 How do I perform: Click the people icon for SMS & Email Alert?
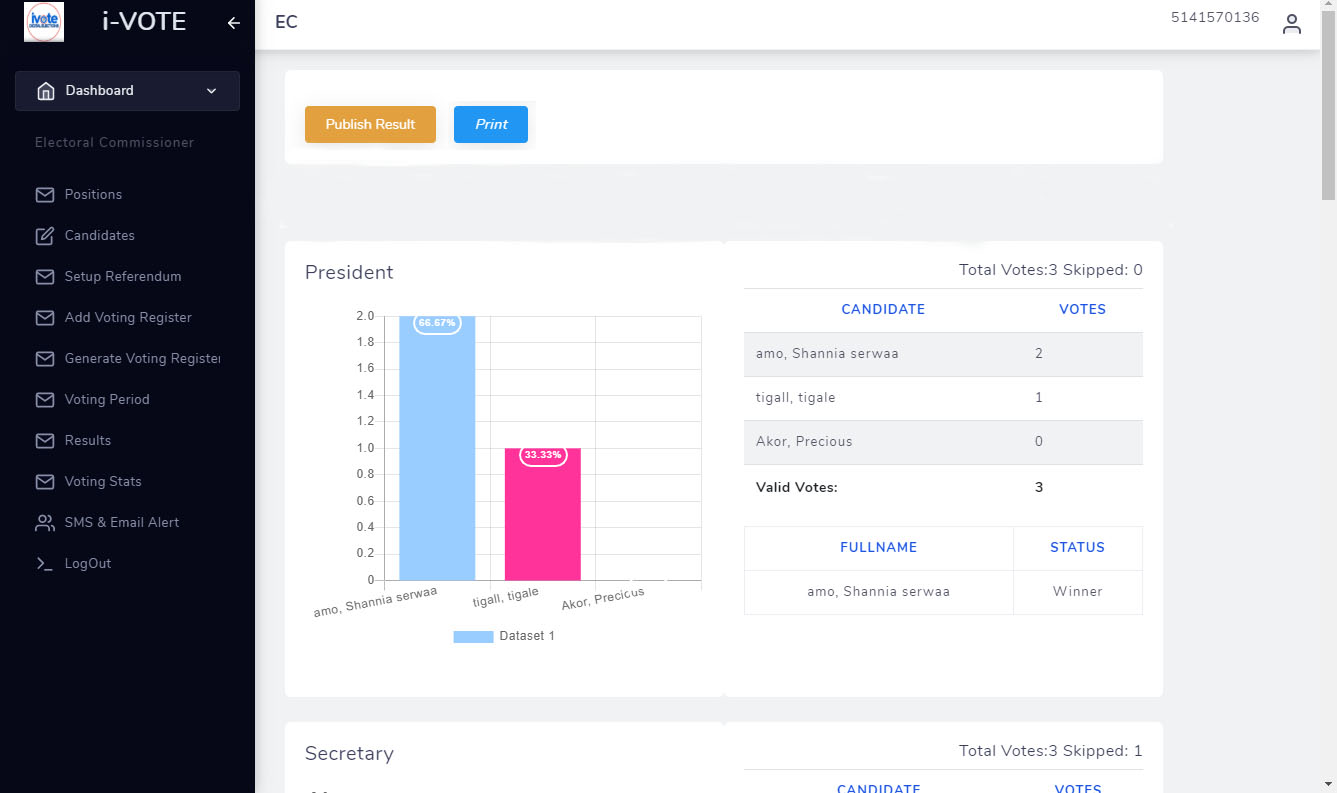45,523
